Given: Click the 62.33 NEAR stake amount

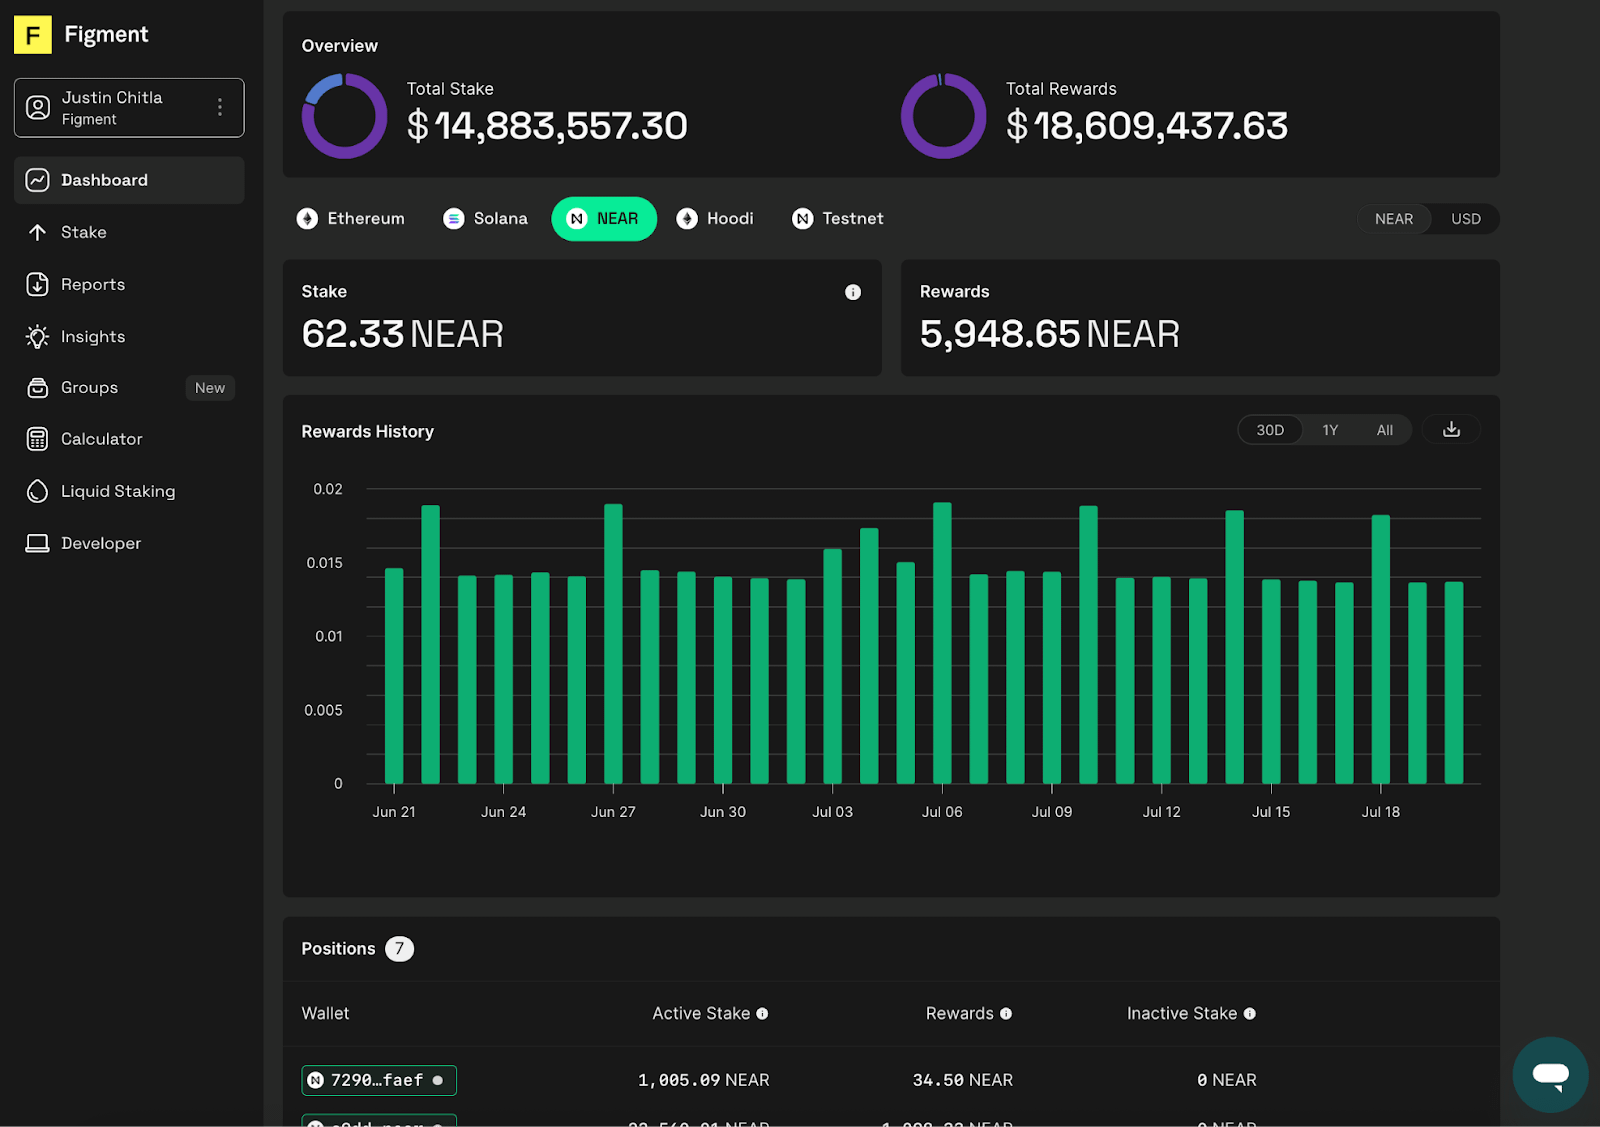Looking at the screenshot, I should tap(403, 334).
